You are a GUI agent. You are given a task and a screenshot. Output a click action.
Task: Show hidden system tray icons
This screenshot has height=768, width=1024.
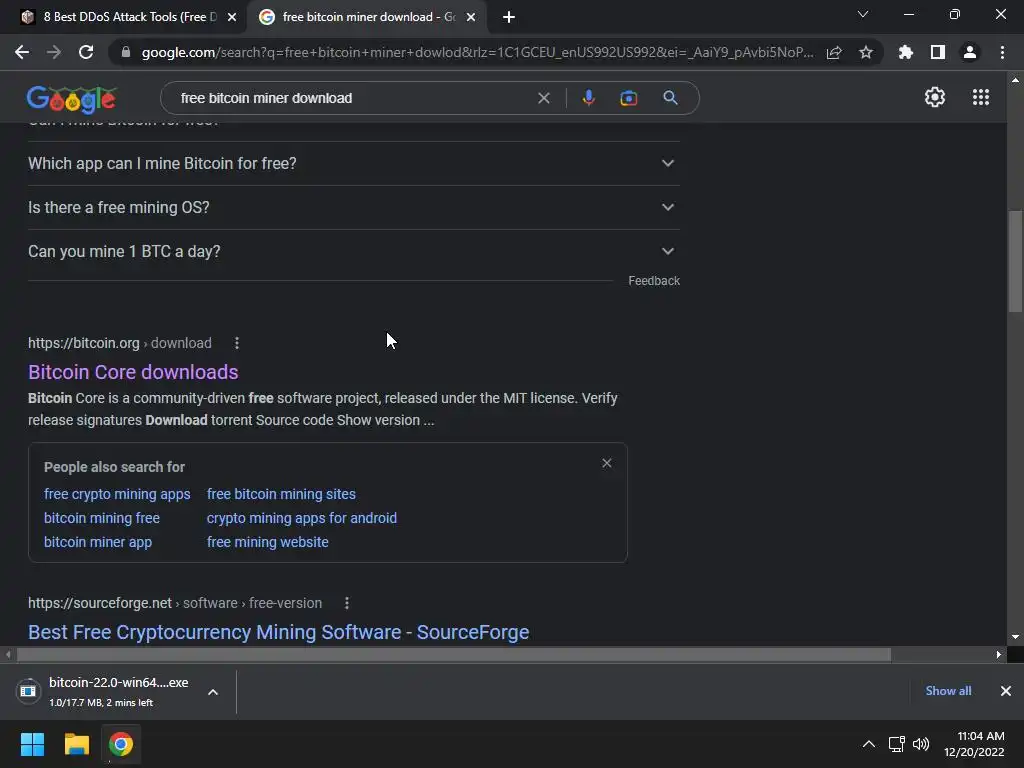pos(869,744)
